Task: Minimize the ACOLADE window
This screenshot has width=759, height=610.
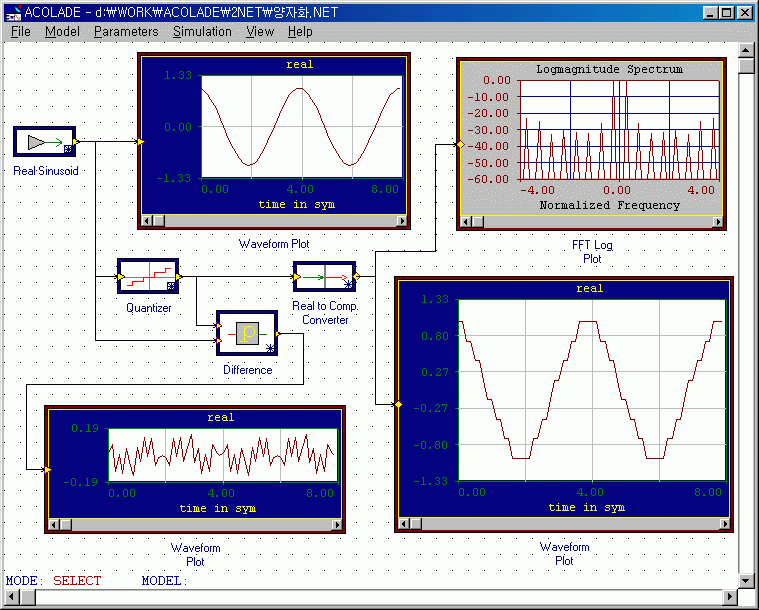Action: point(710,13)
